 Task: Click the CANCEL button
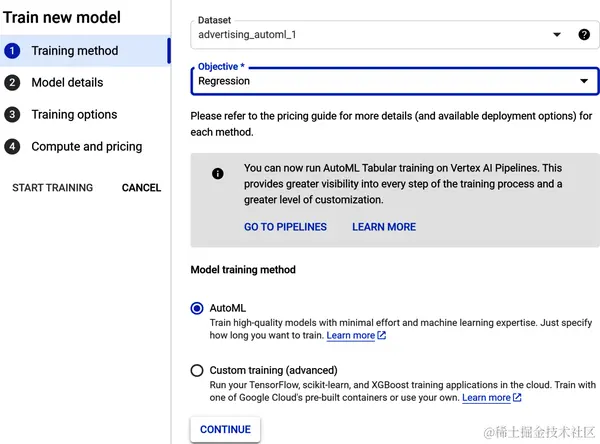click(x=141, y=188)
